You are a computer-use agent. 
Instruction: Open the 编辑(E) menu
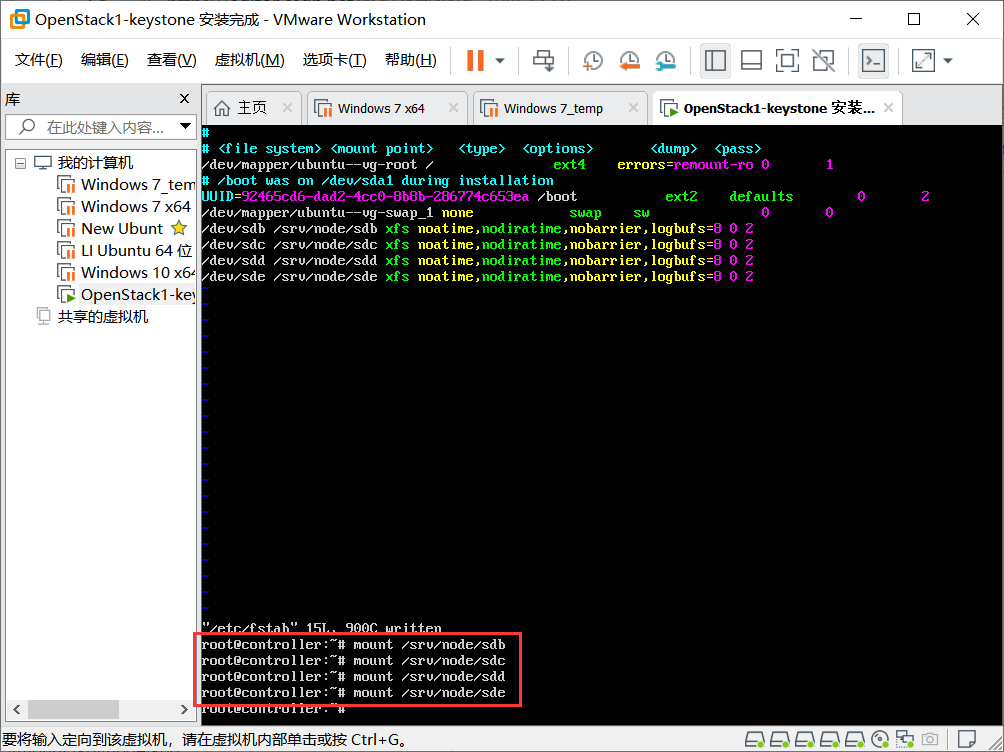[x=104, y=60]
